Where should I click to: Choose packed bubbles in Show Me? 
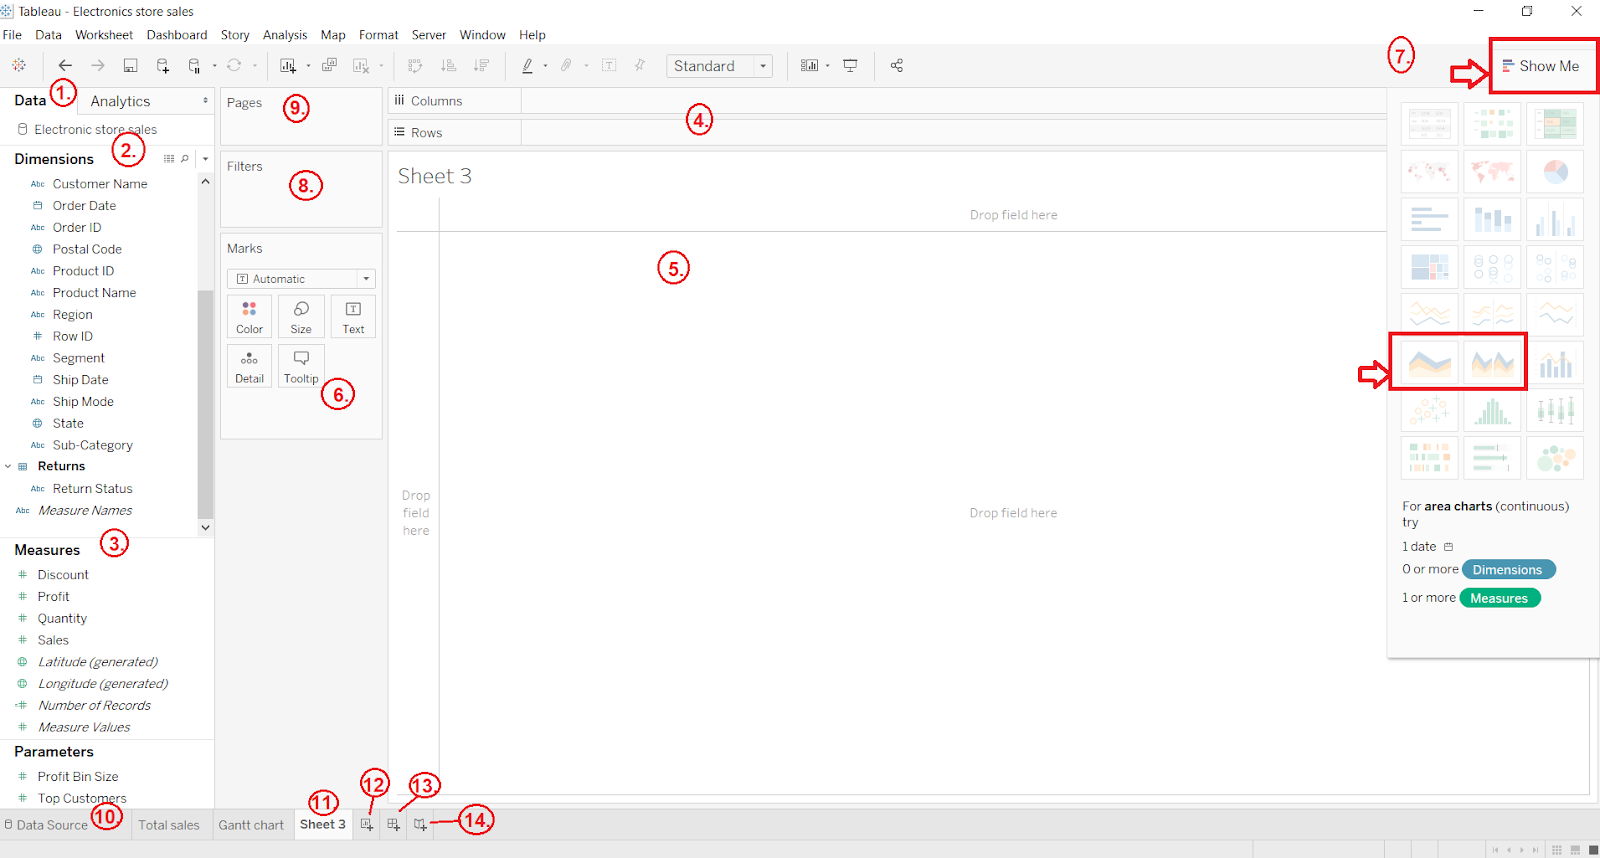tap(1555, 458)
